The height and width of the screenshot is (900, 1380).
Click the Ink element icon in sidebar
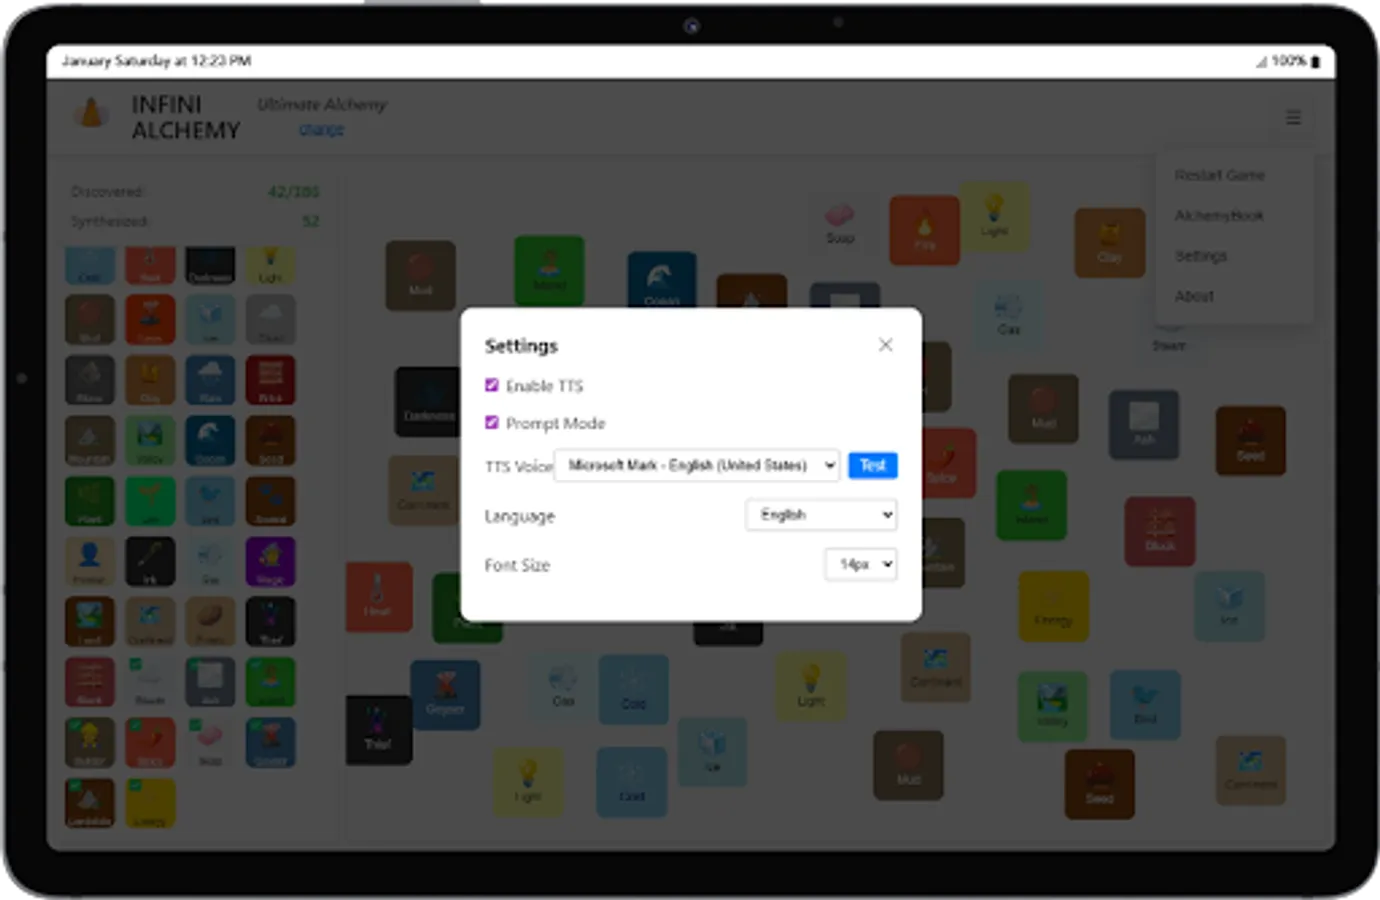[150, 561]
